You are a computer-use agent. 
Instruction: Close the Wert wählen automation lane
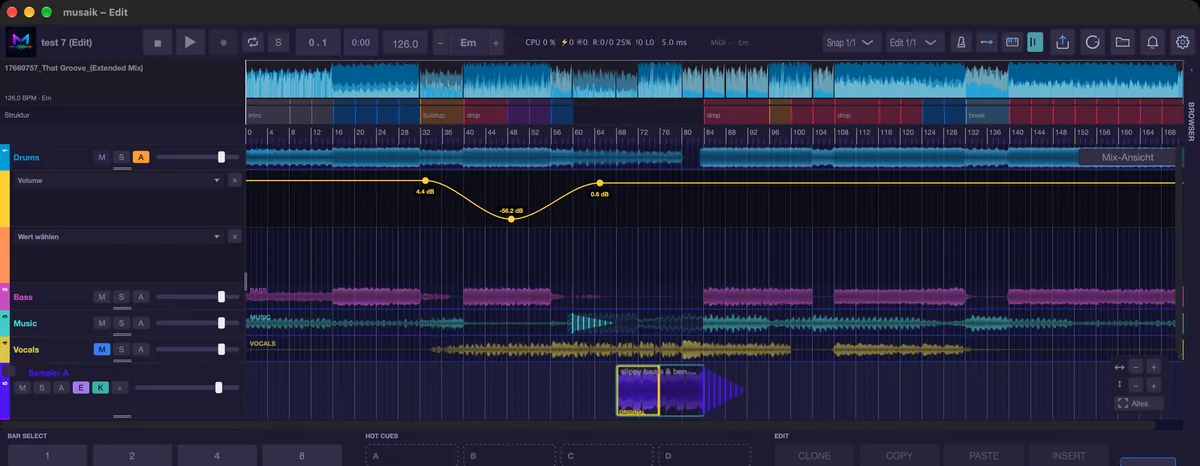(234, 236)
